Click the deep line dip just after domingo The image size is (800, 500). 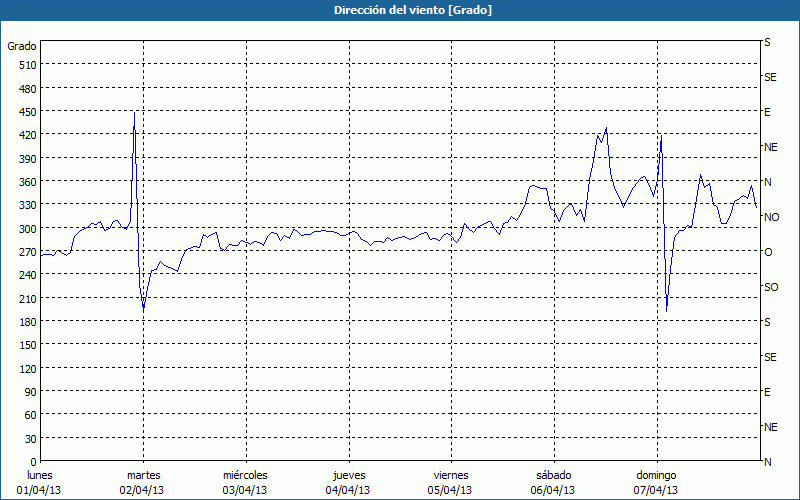pyautogui.click(x=667, y=311)
